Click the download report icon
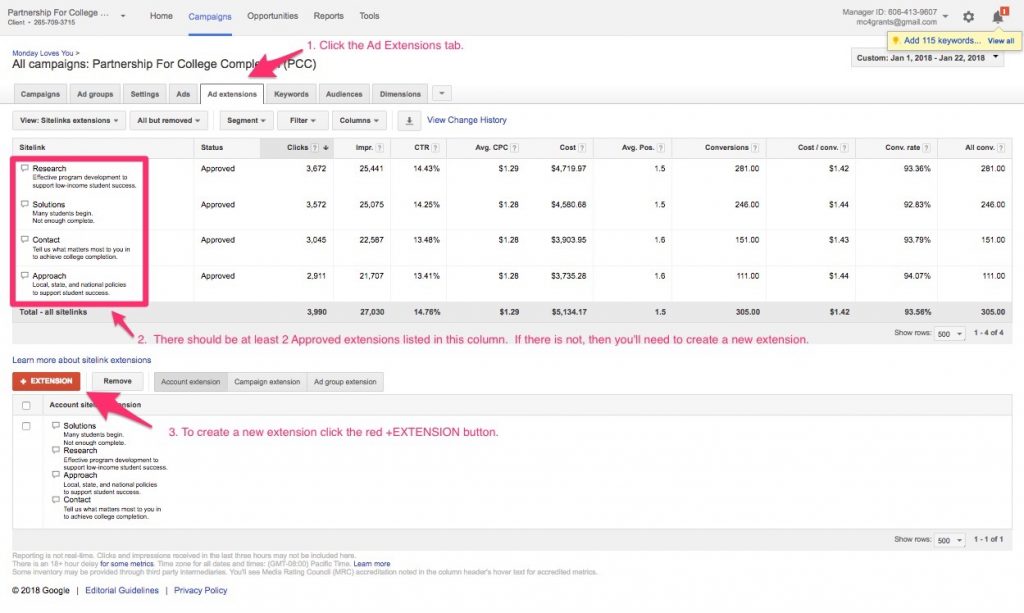Viewport: 1024px width, 613px height. tap(409, 121)
